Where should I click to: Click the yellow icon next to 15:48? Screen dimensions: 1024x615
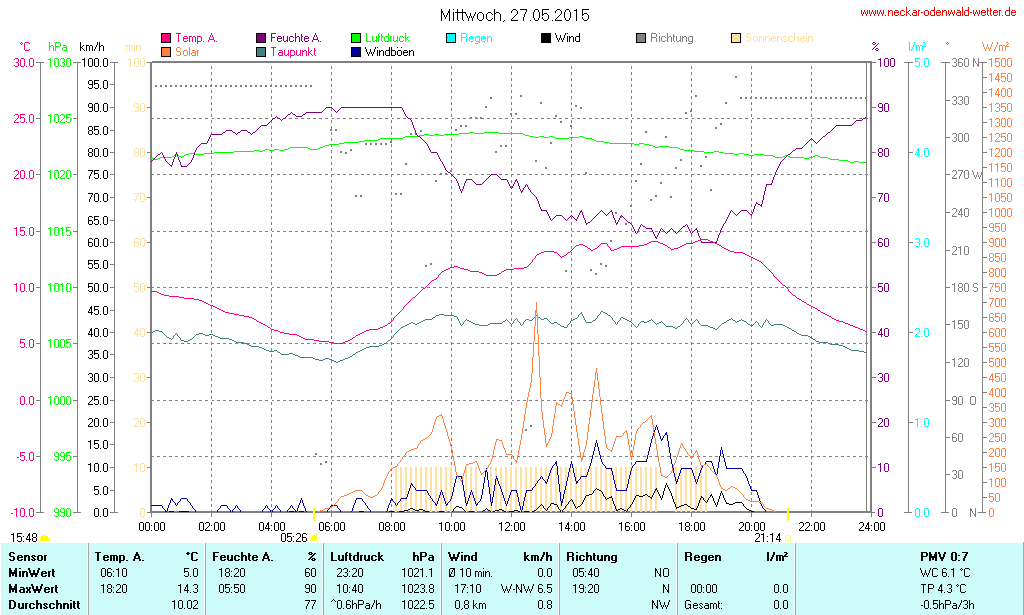tap(45, 537)
